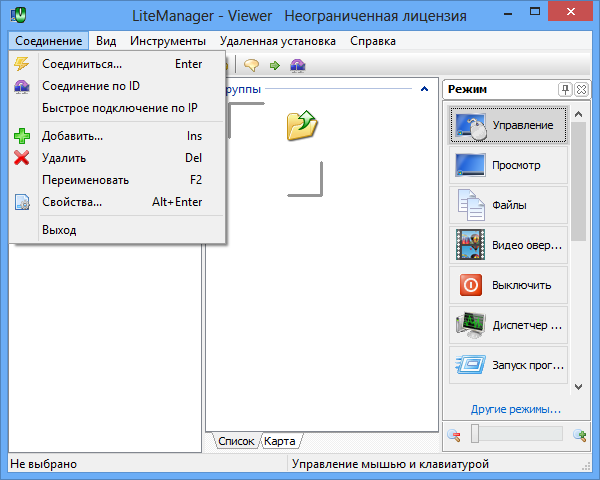The height and width of the screenshot is (480, 600).
Task: Click the Режим panel scrollbar thumb
Action: (579, 181)
